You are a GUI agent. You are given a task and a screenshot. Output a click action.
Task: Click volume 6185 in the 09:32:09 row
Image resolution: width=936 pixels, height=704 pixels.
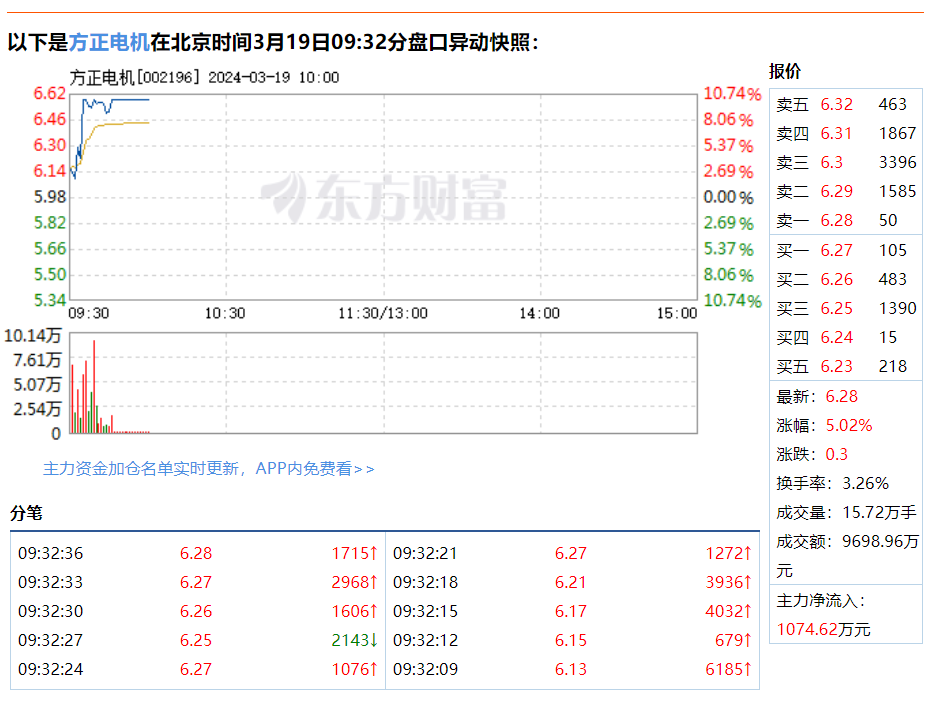point(729,669)
